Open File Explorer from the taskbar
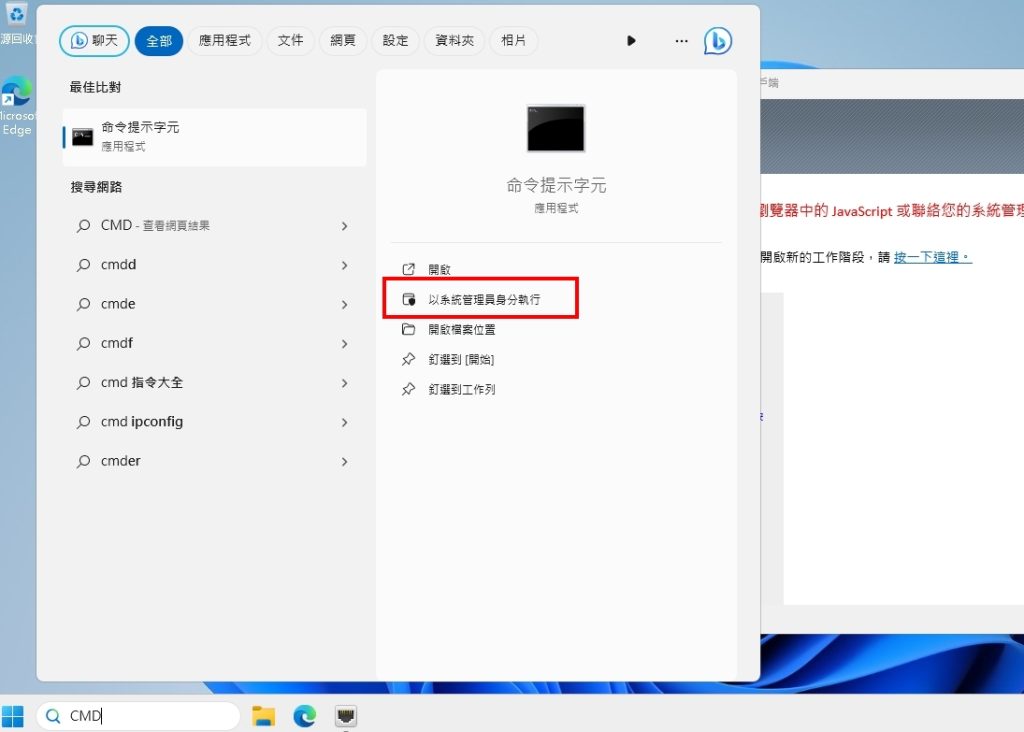The height and width of the screenshot is (732, 1024). [263, 716]
